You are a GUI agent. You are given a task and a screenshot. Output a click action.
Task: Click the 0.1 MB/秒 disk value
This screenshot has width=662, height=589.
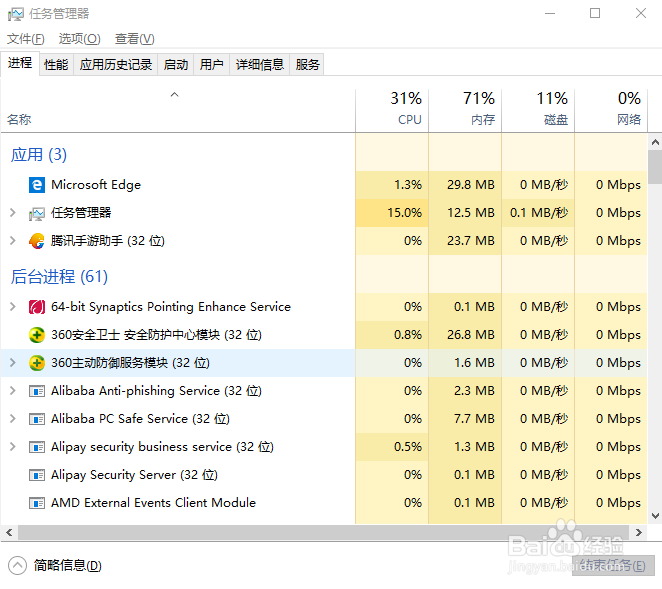point(539,212)
